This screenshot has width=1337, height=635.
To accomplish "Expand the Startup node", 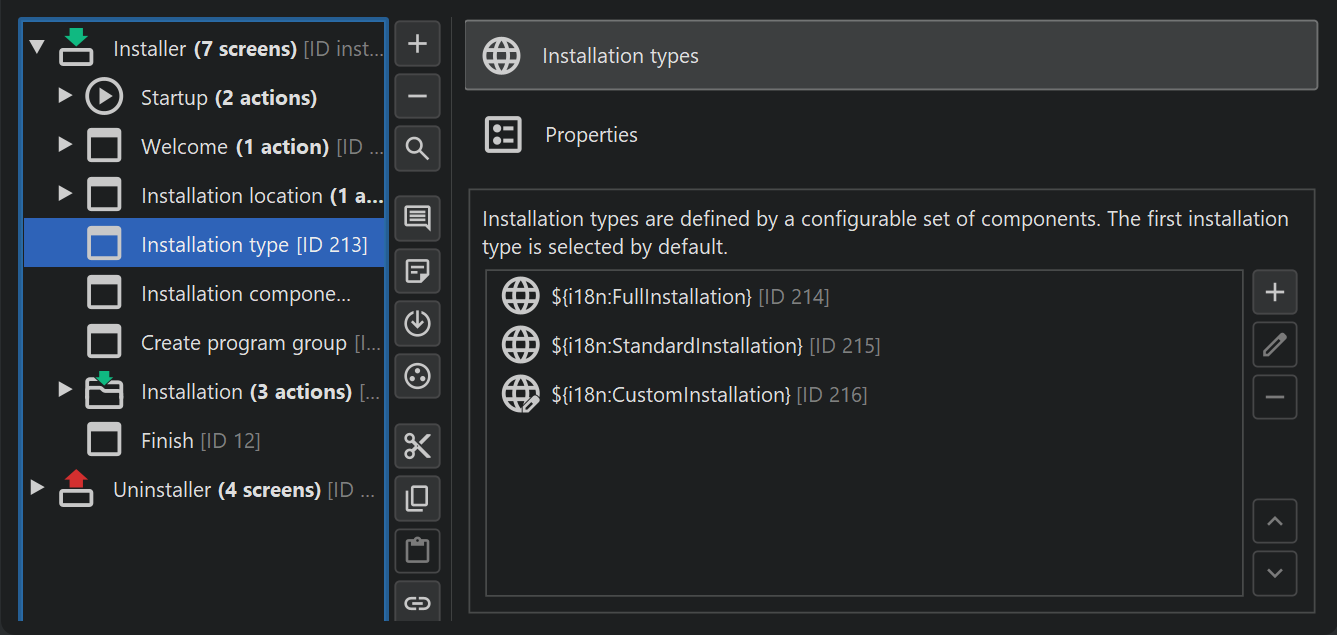I will pos(65,96).
